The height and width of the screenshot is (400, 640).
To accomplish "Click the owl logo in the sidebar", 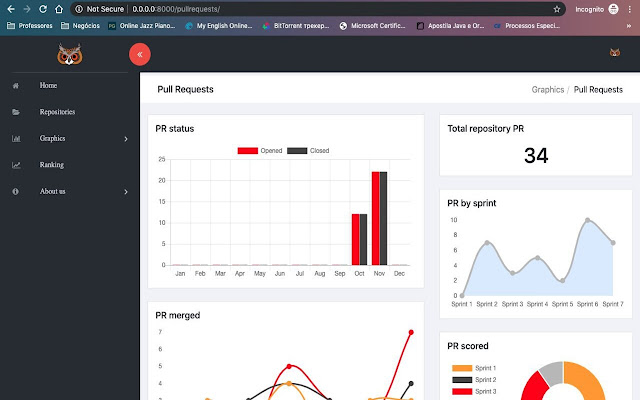I will [x=70, y=54].
